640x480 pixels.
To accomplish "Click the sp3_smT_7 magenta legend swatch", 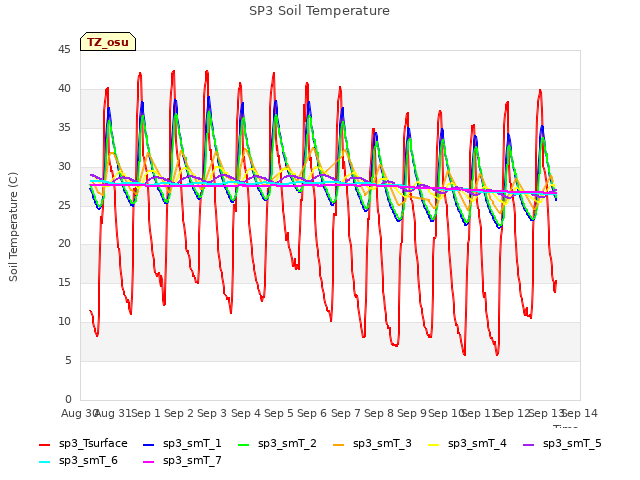I will click(x=149, y=462).
